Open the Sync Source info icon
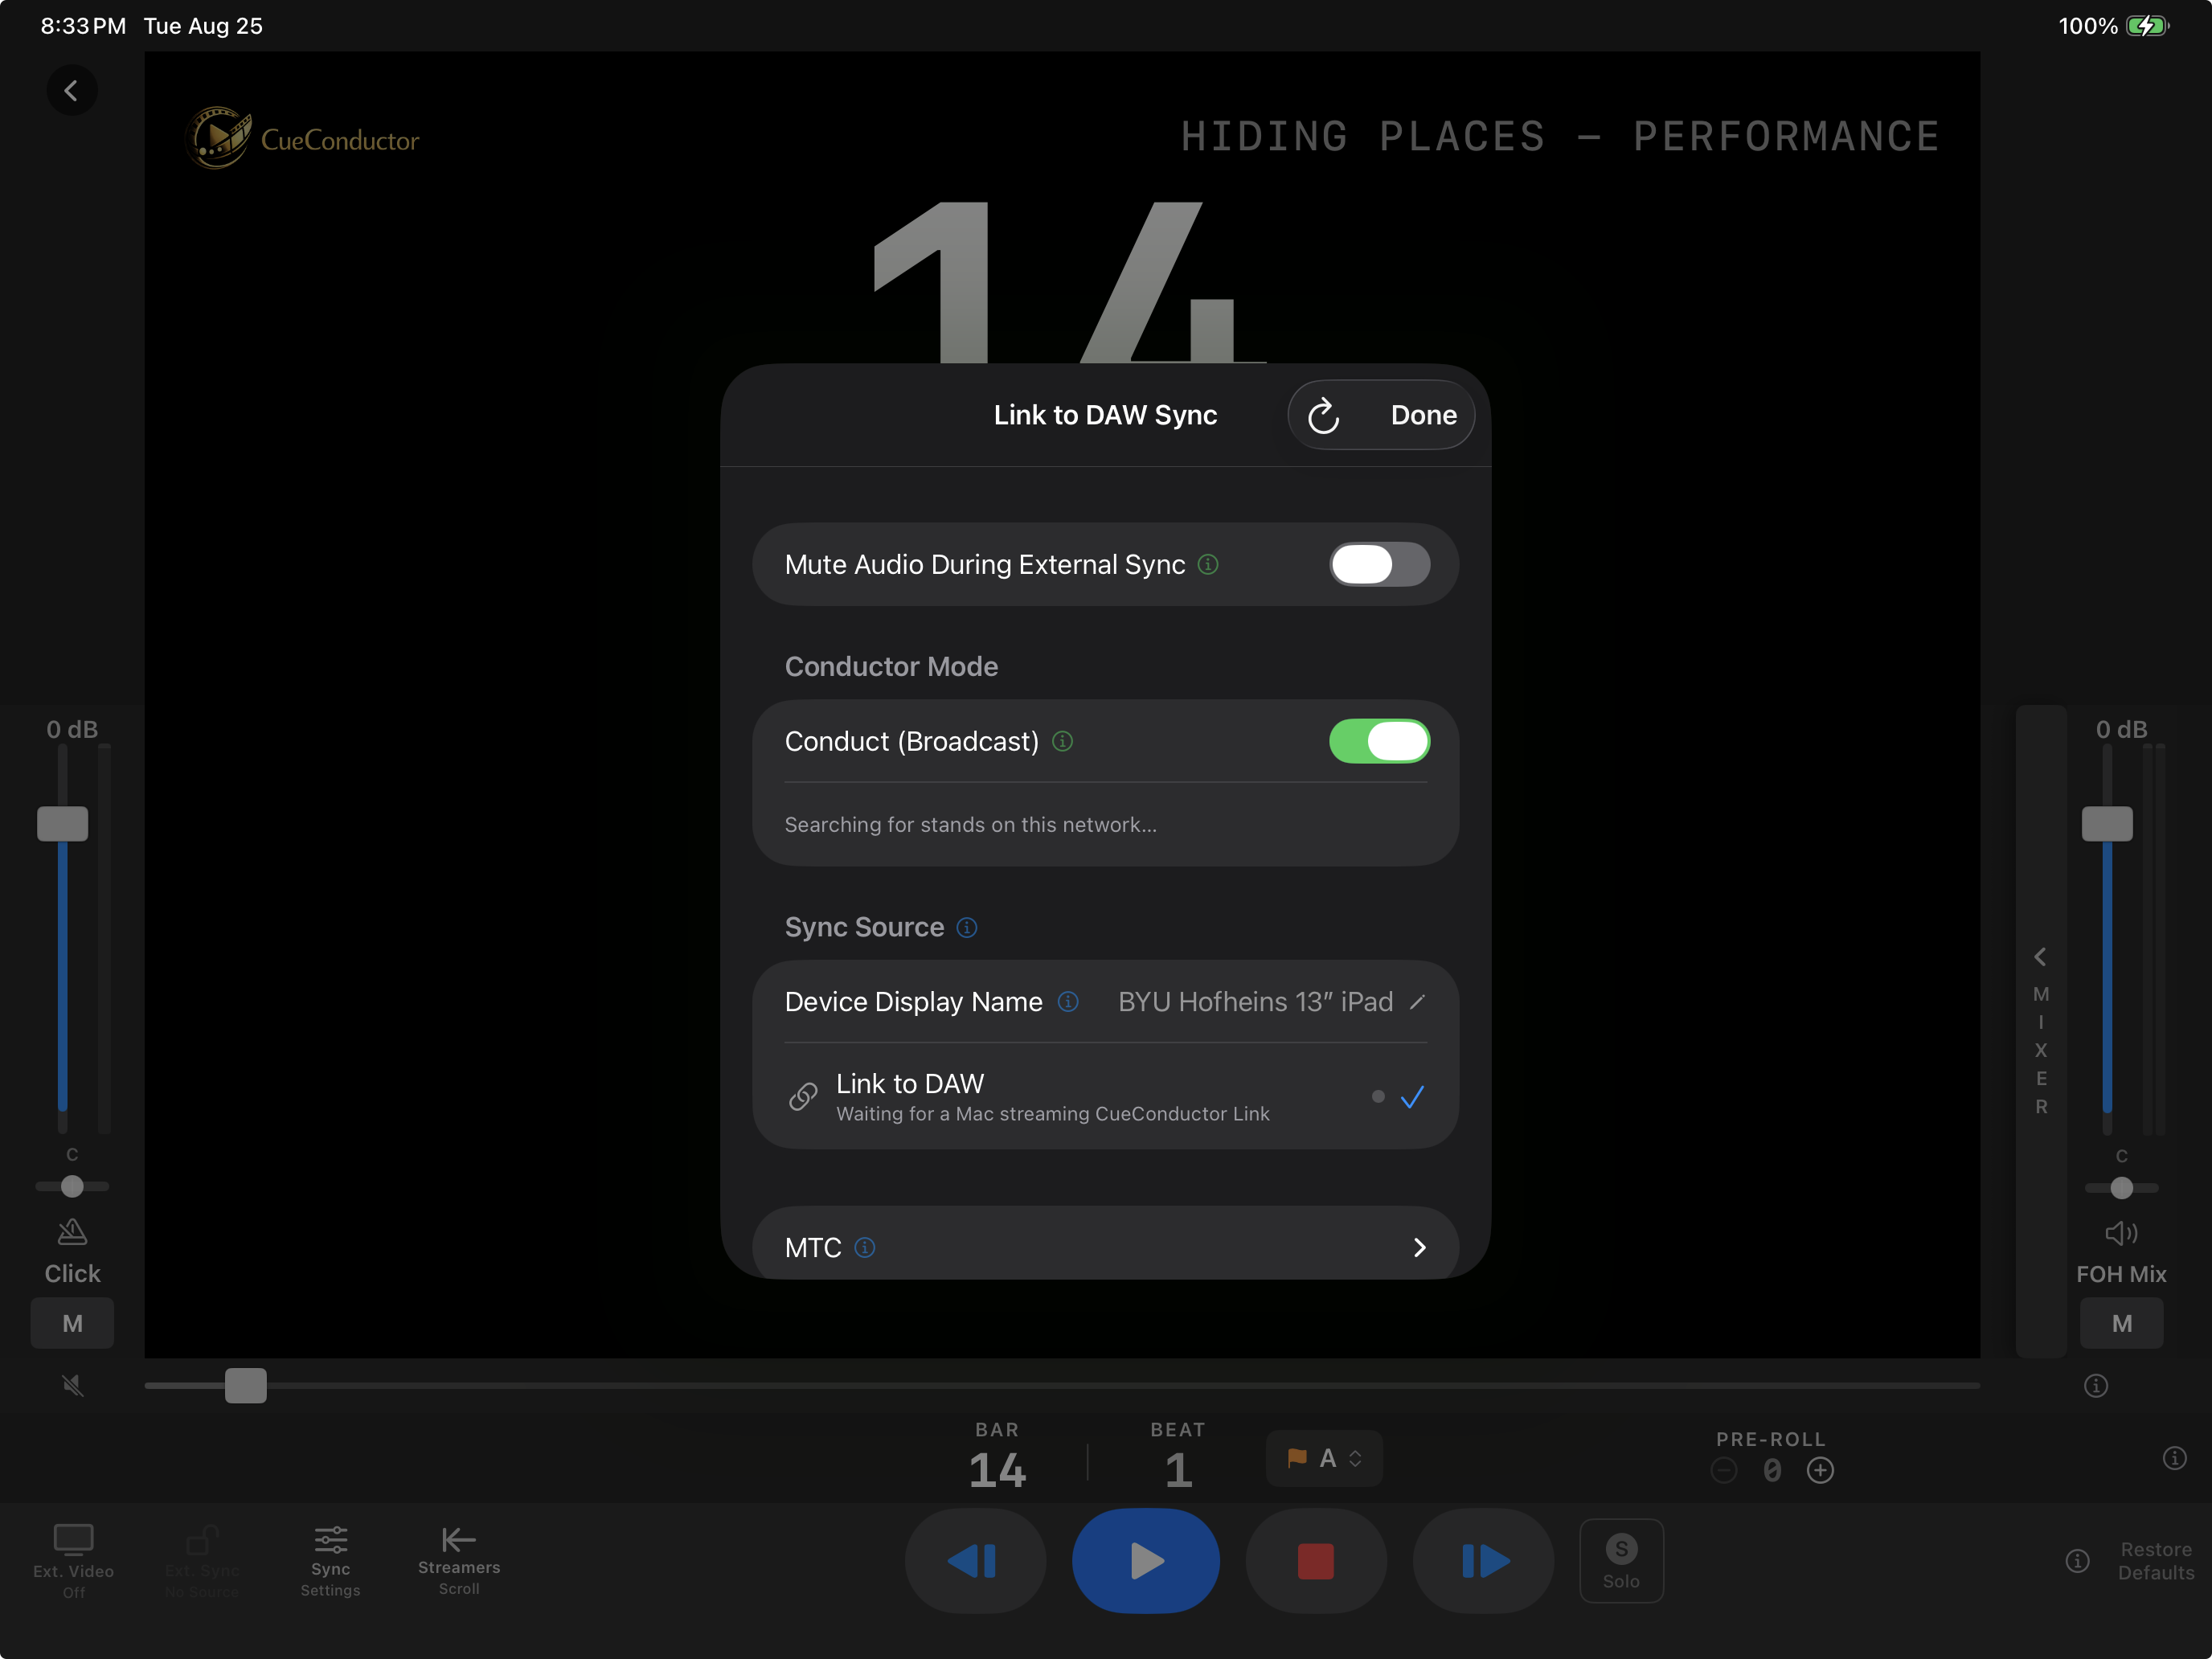The height and width of the screenshot is (1659, 2212). point(966,927)
